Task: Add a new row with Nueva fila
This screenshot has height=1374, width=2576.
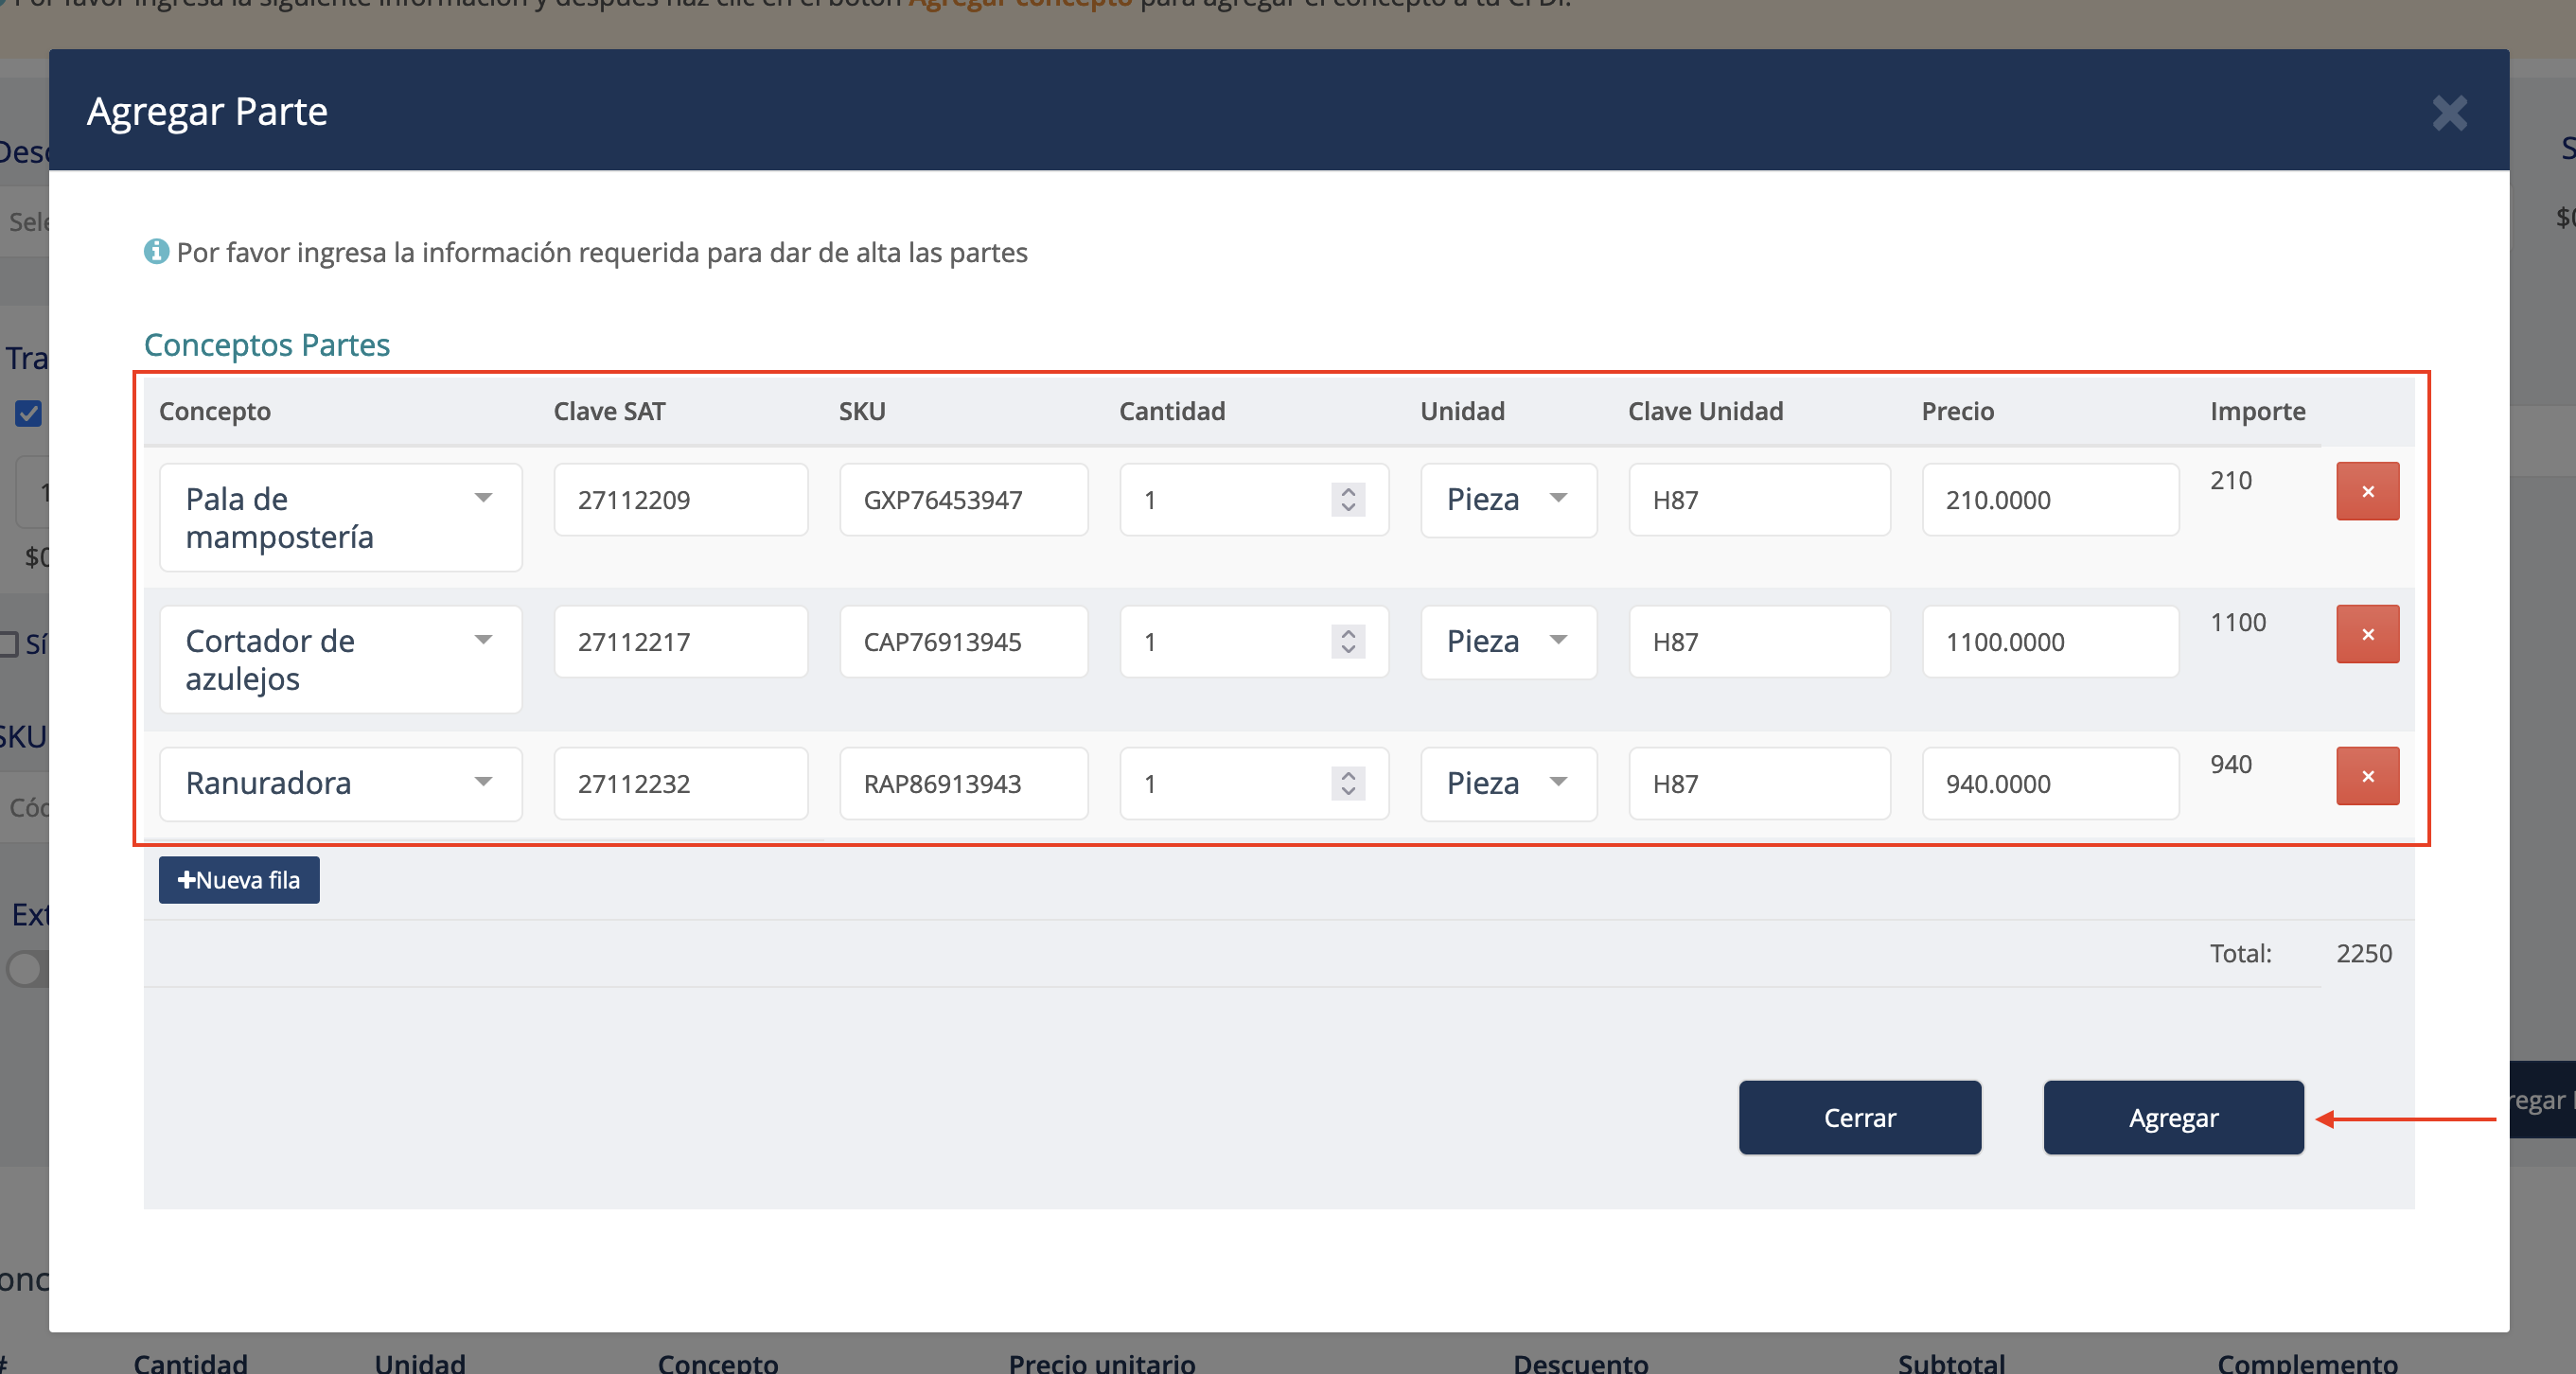Action: [239, 880]
